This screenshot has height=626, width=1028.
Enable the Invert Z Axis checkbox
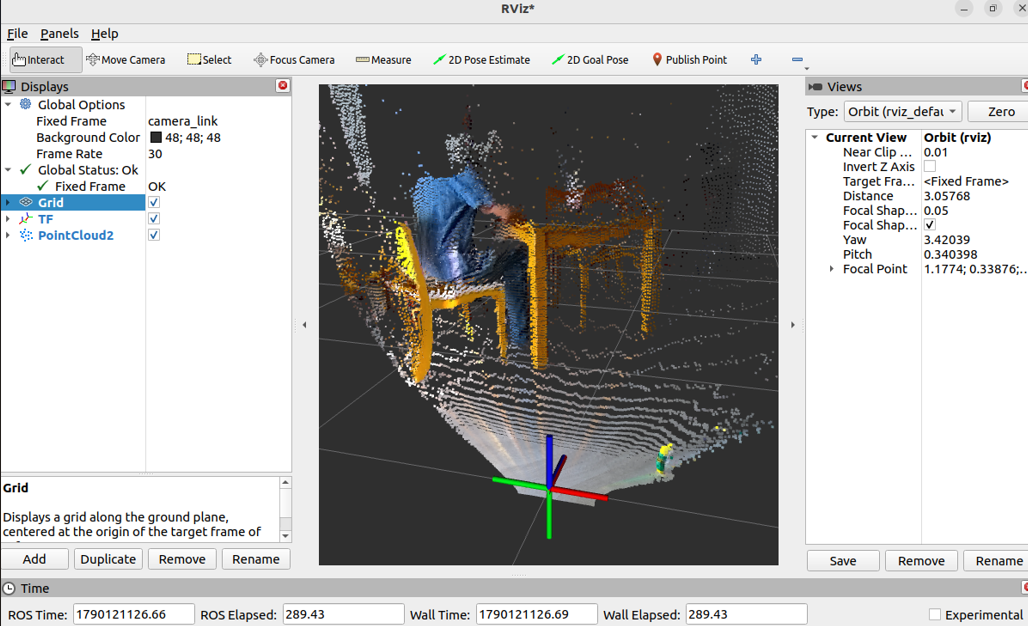[930, 166]
